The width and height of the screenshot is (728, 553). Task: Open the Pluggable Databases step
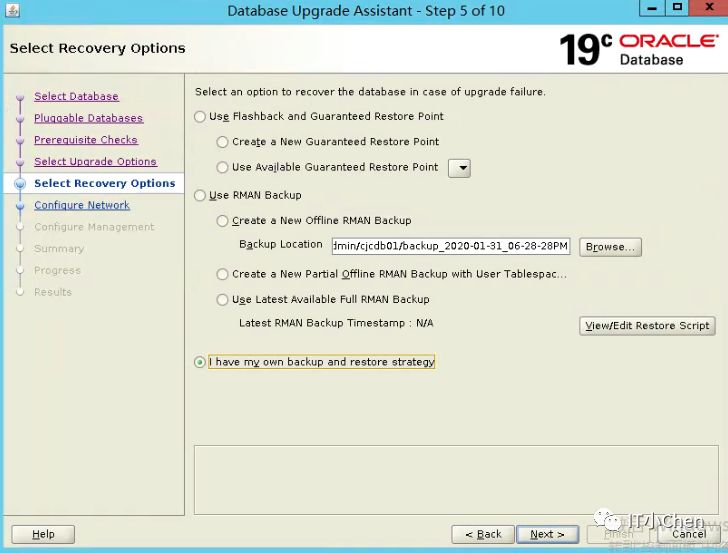tap(89, 118)
